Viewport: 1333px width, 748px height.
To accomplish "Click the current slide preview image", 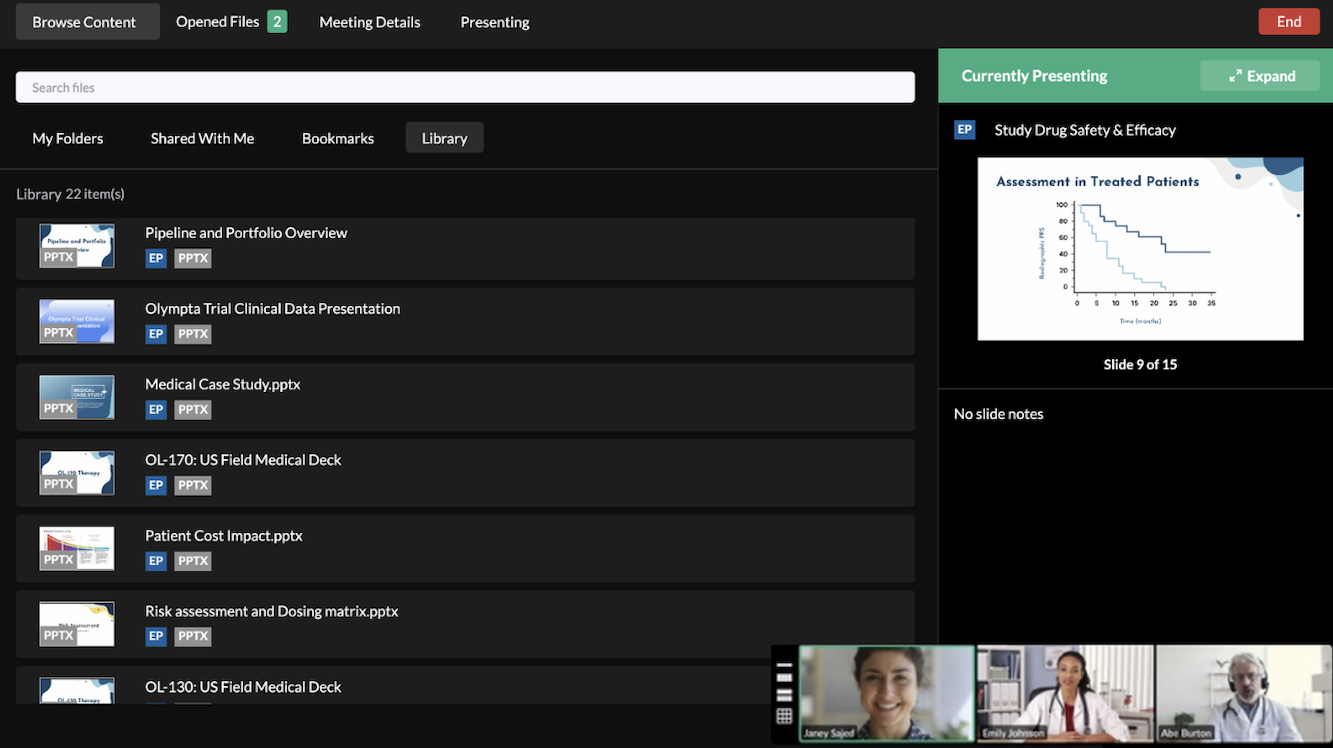I will click(x=1140, y=249).
